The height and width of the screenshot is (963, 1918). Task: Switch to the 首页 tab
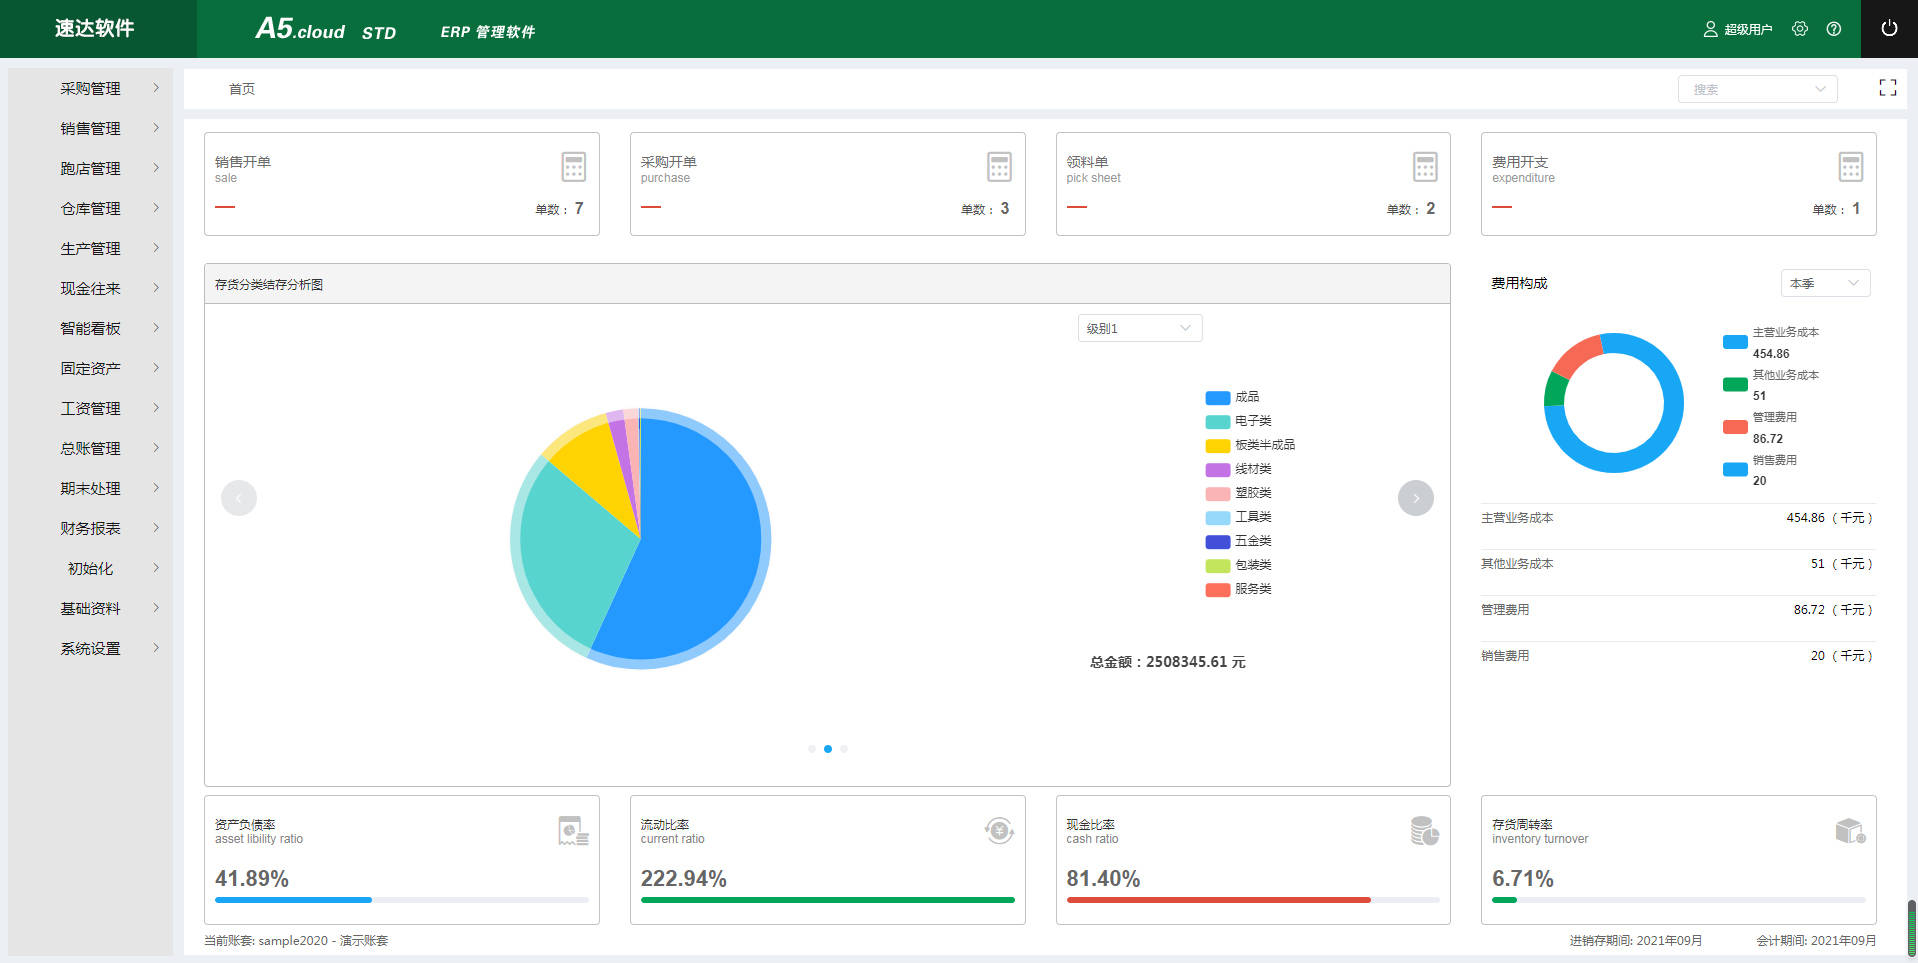pyautogui.click(x=241, y=89)
